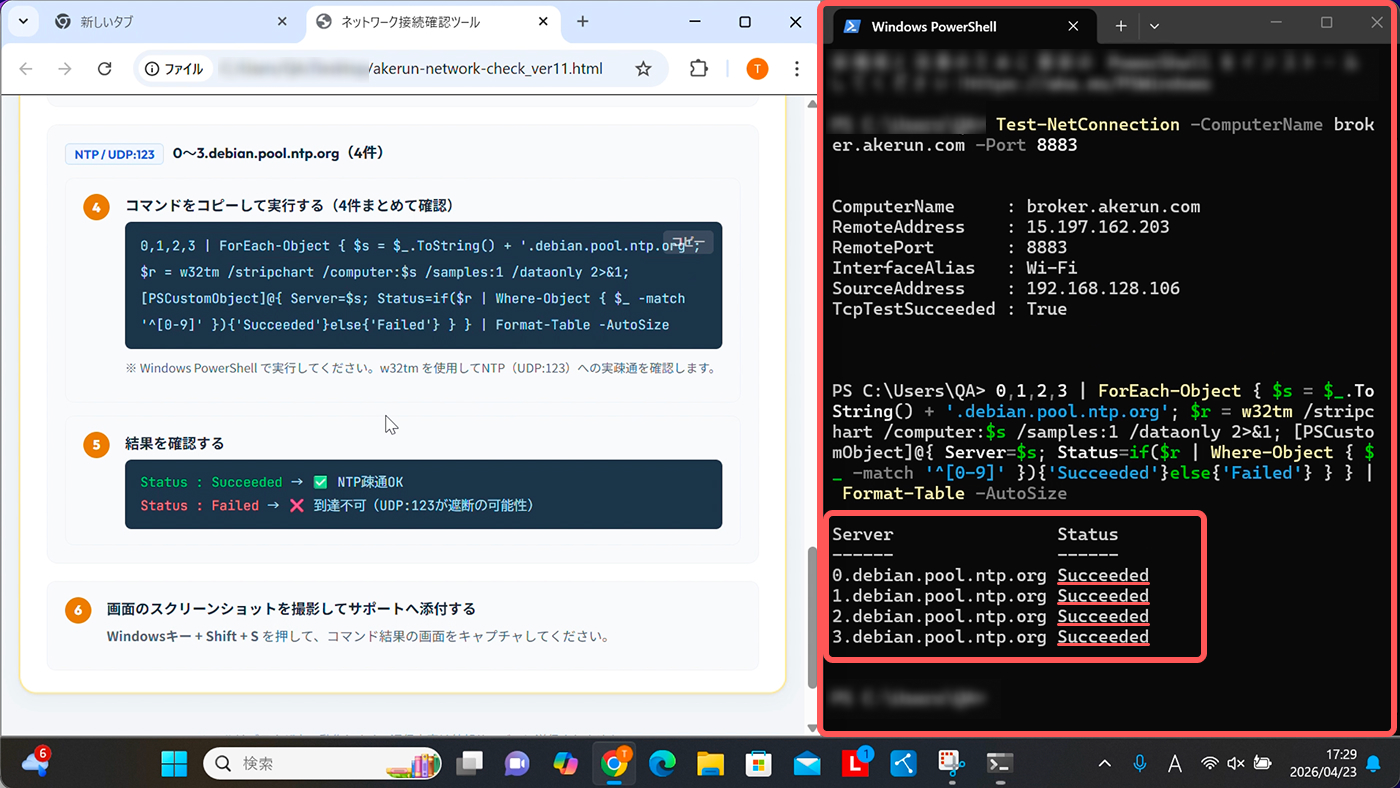This screenshot has height=788, width=1400.
Task: Select the ネットワーク接続確認ツール tab
Action: click(430, 22)
